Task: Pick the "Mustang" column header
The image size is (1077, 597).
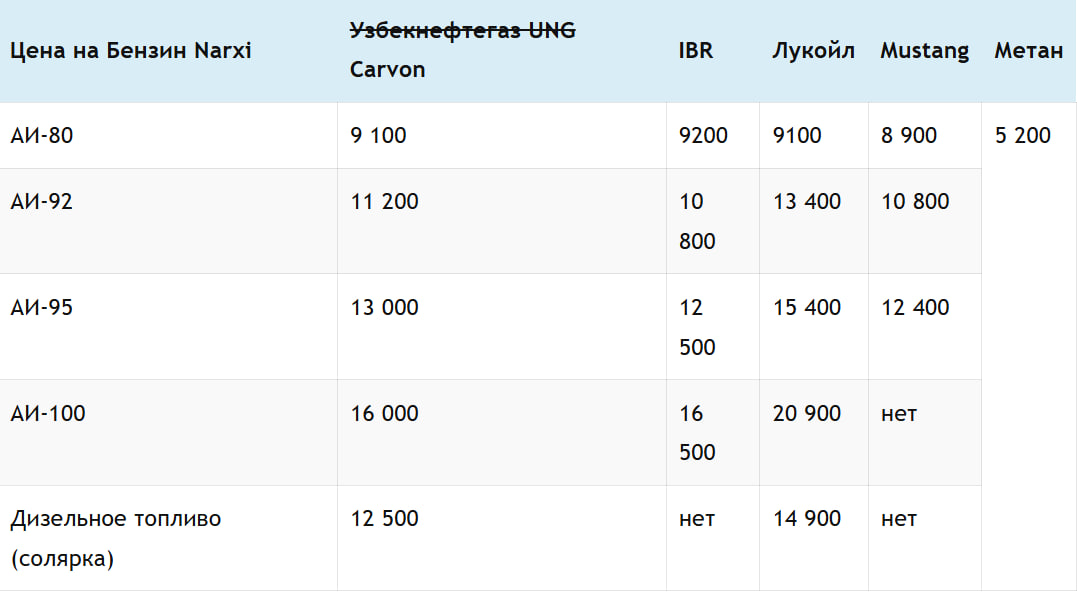Action: 924,51
